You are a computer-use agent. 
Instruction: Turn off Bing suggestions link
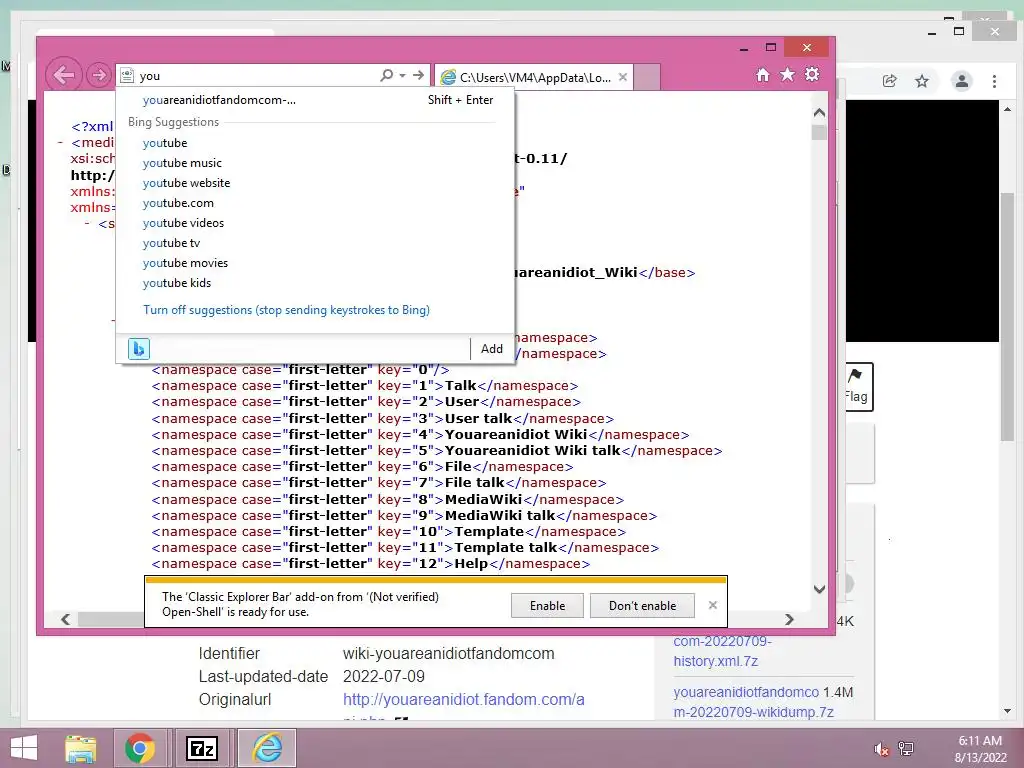[x=286, y=310]
